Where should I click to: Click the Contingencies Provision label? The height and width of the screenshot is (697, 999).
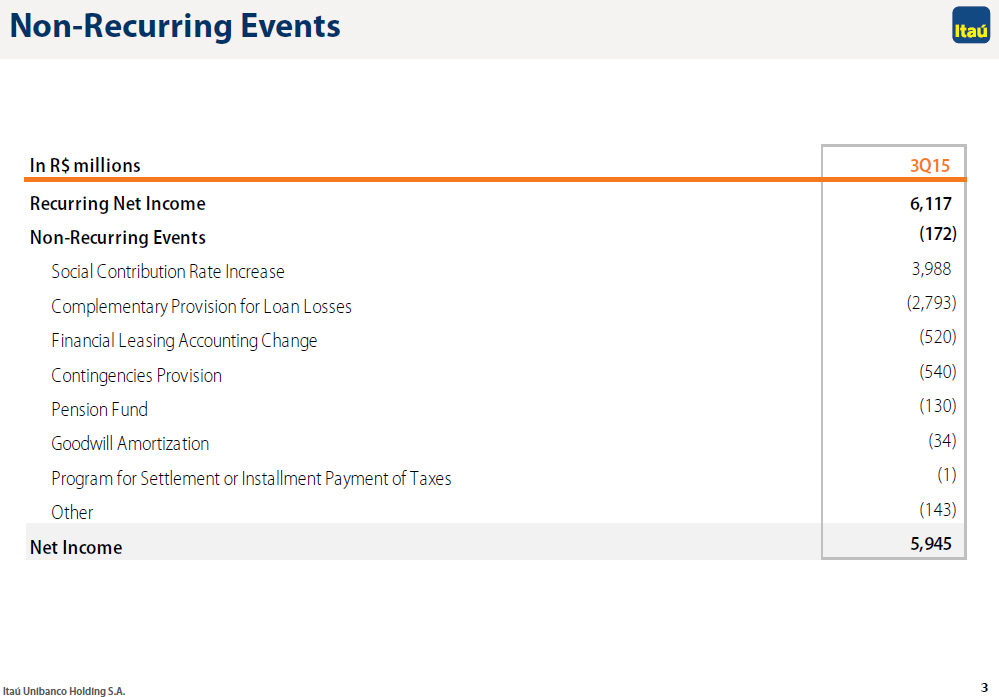pos(136,375)
